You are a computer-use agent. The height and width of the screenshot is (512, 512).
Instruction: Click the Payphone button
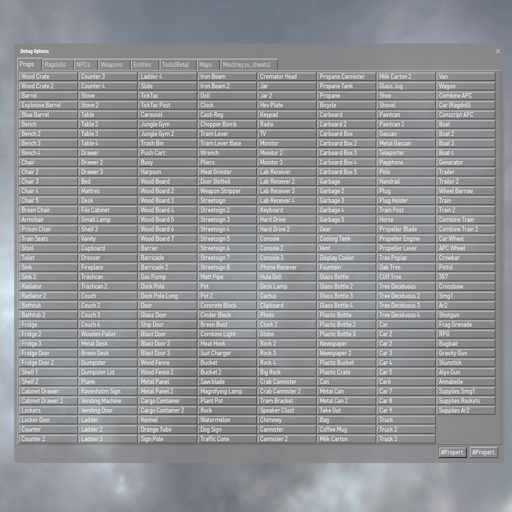[406, 163]
